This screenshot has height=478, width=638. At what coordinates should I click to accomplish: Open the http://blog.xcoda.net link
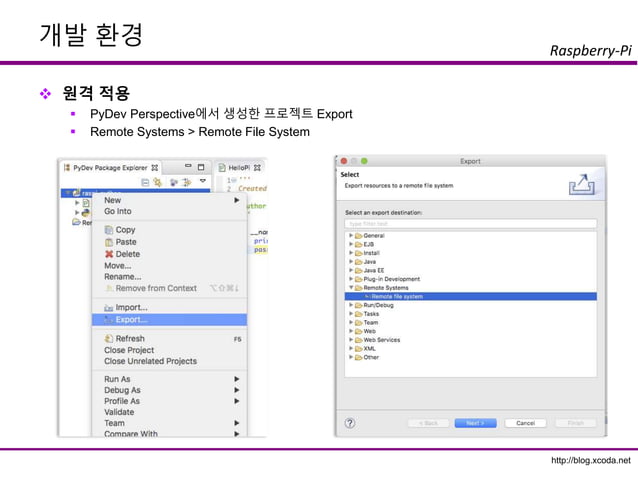tap(591, 461)
